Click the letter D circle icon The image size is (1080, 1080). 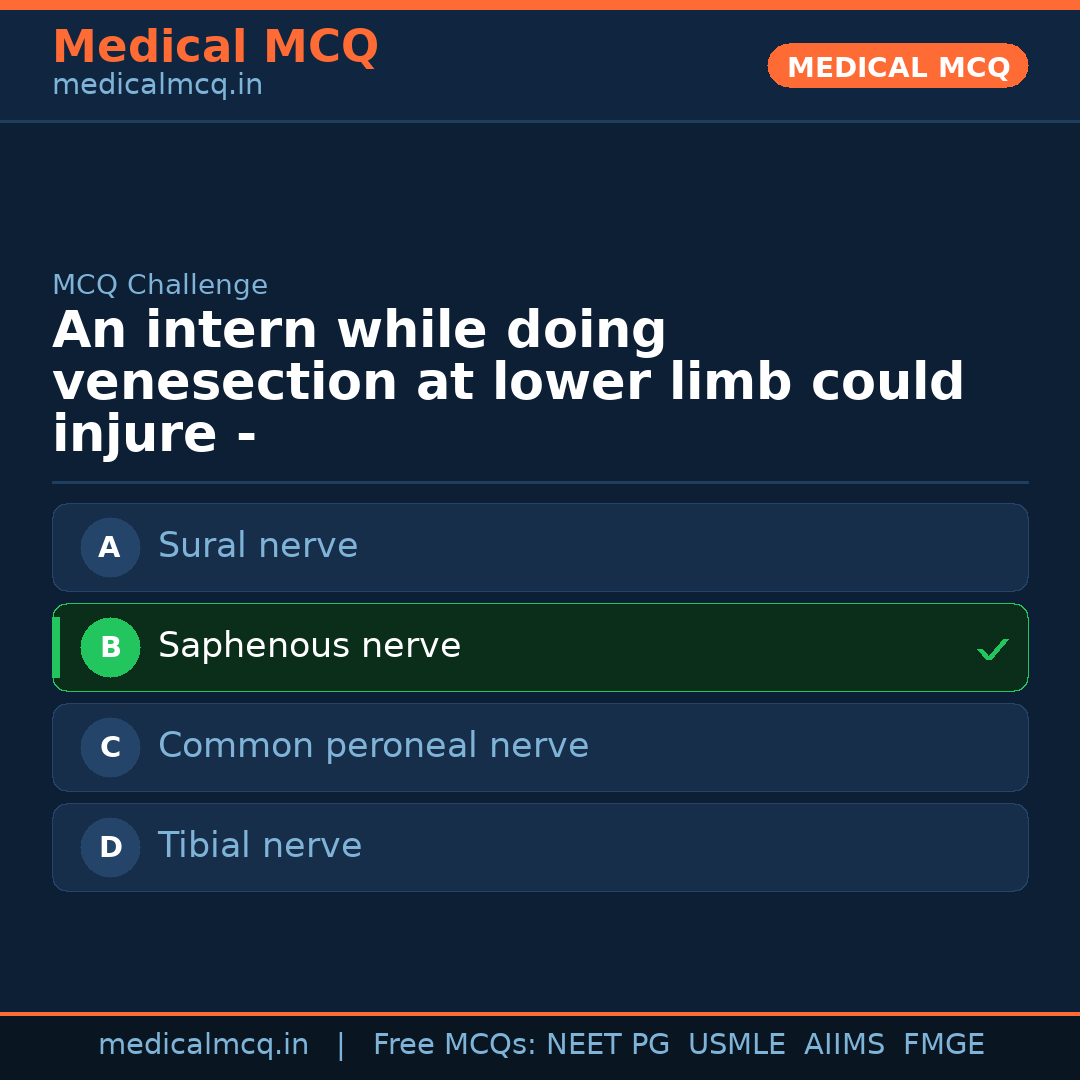tap(110, 847)
